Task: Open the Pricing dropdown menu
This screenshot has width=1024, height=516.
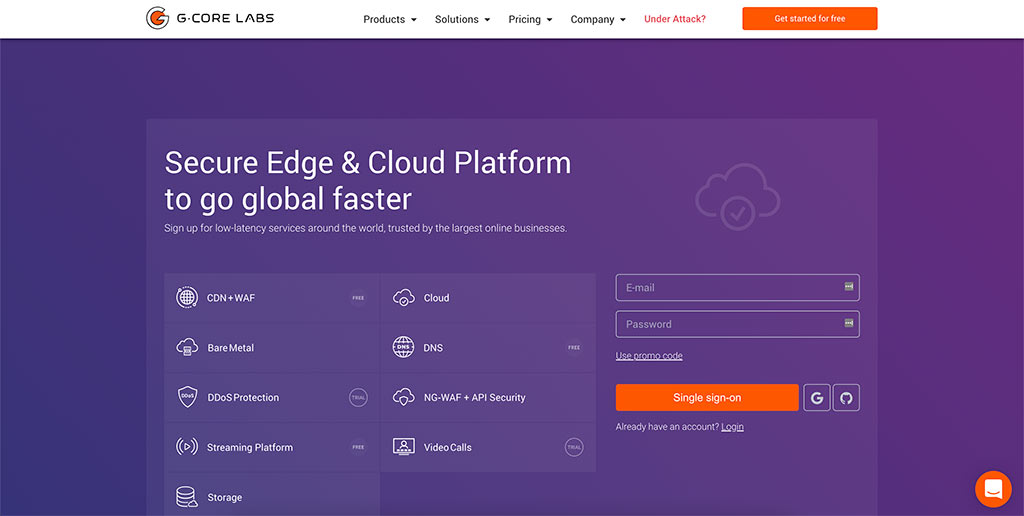Action: tap(530, 19)
